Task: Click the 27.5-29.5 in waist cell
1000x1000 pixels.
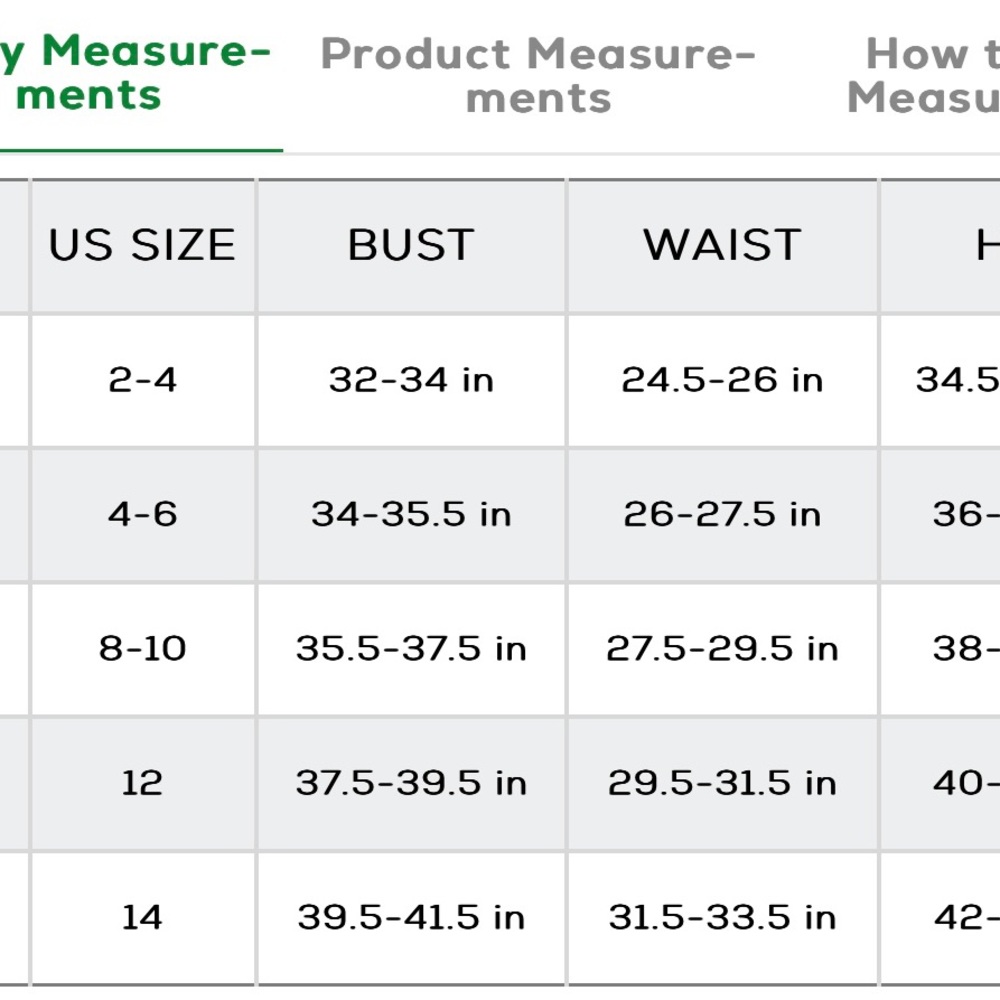Action: pyautogui.click(x=722, y=648)
